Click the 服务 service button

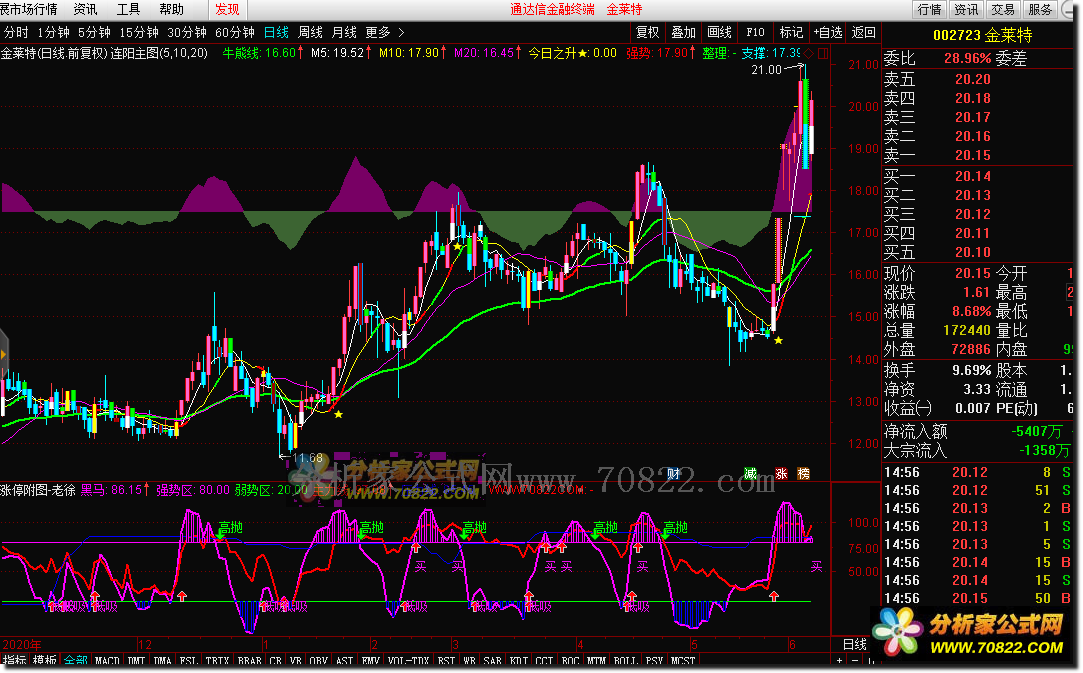pyautogui.click(x=1039, y=10)
